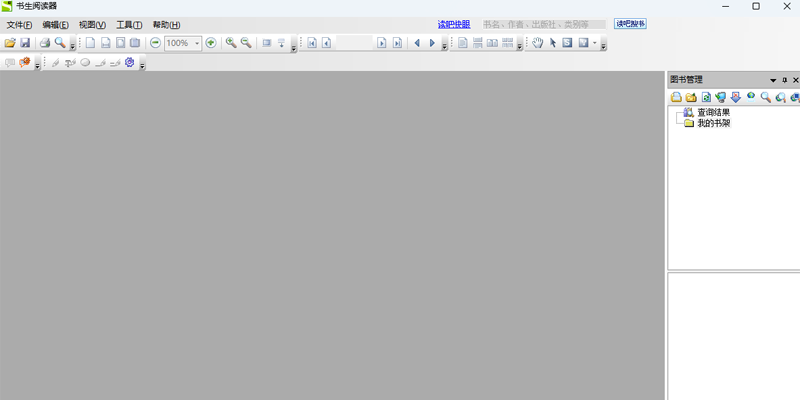This screenshot has height=400, width=800.
Task: Click the 读吧快眼 link
Action: [453, 24]
